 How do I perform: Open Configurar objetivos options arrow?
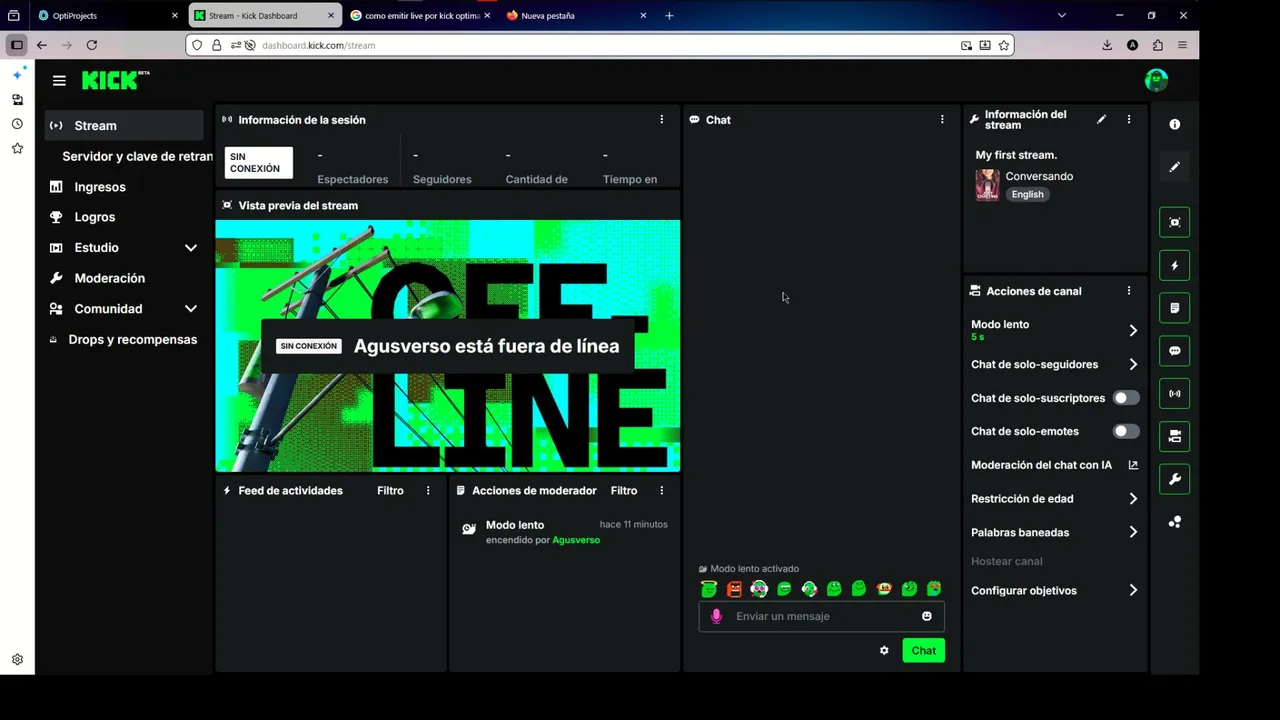1133,590
